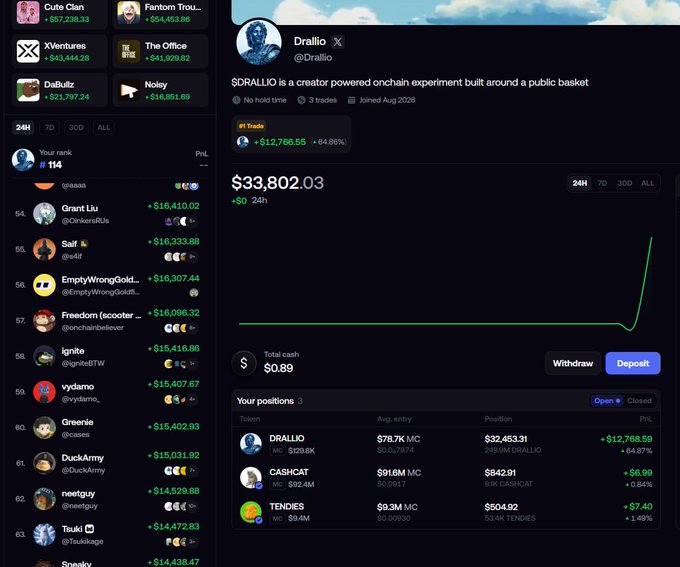Click token icons under Grant Liu's PnL
The image size is (680, 567).
(181, 221)
